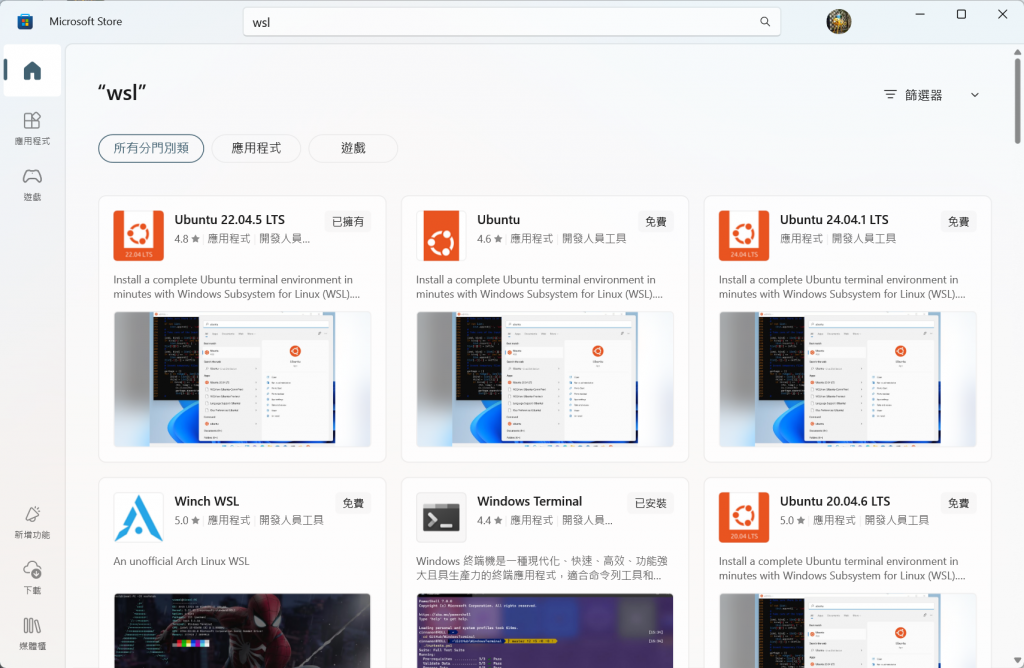Click the 已擁有 badge on Ubuntu 22.04.5
This screenshot has height=668, width=1024.
click(x=347, y=222)
